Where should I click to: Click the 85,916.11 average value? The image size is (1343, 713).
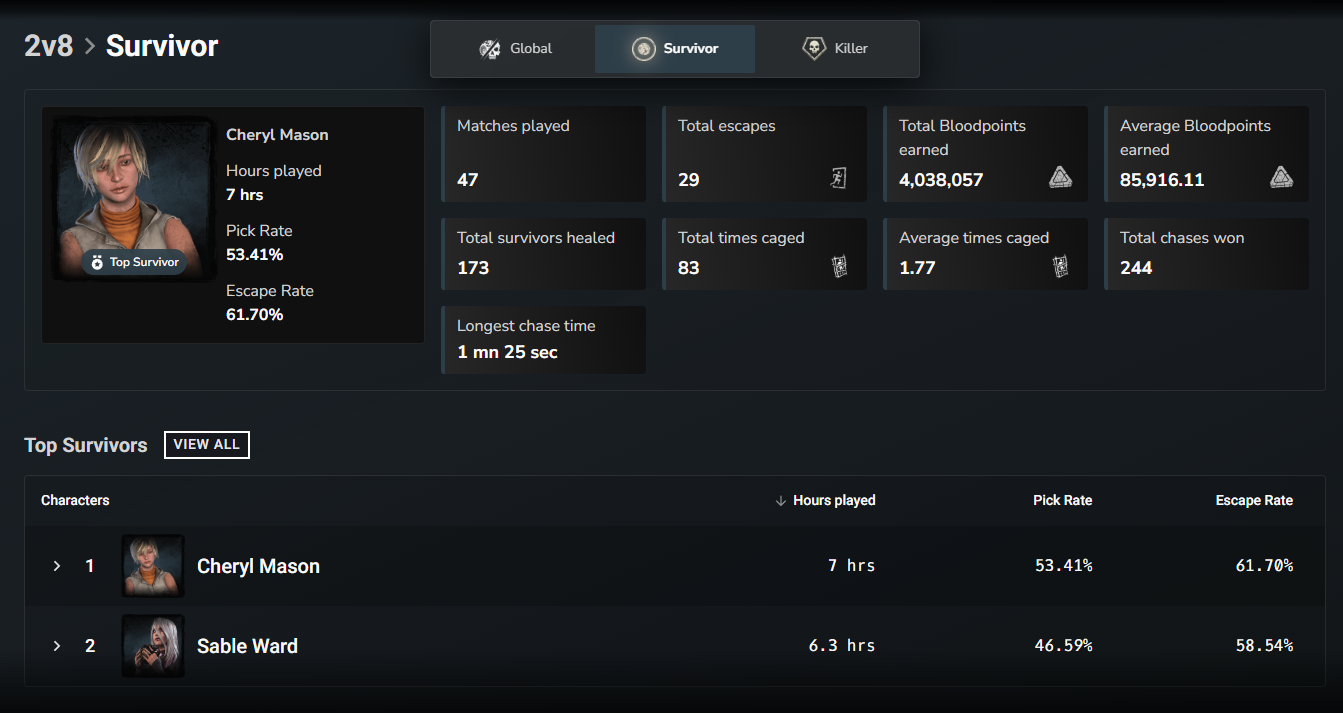[x=1162, y=180]
